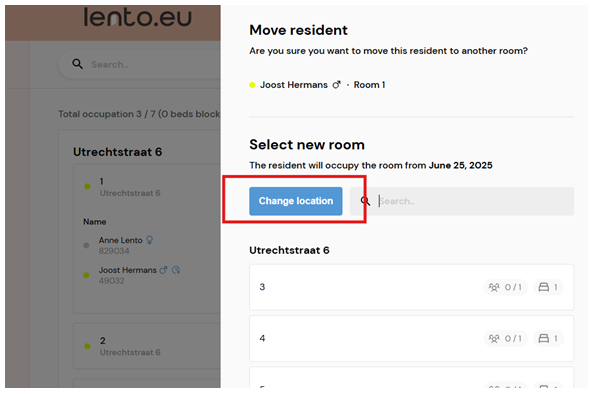Select room 3 in Utrechtstraat 6

(x=412, y=287)
